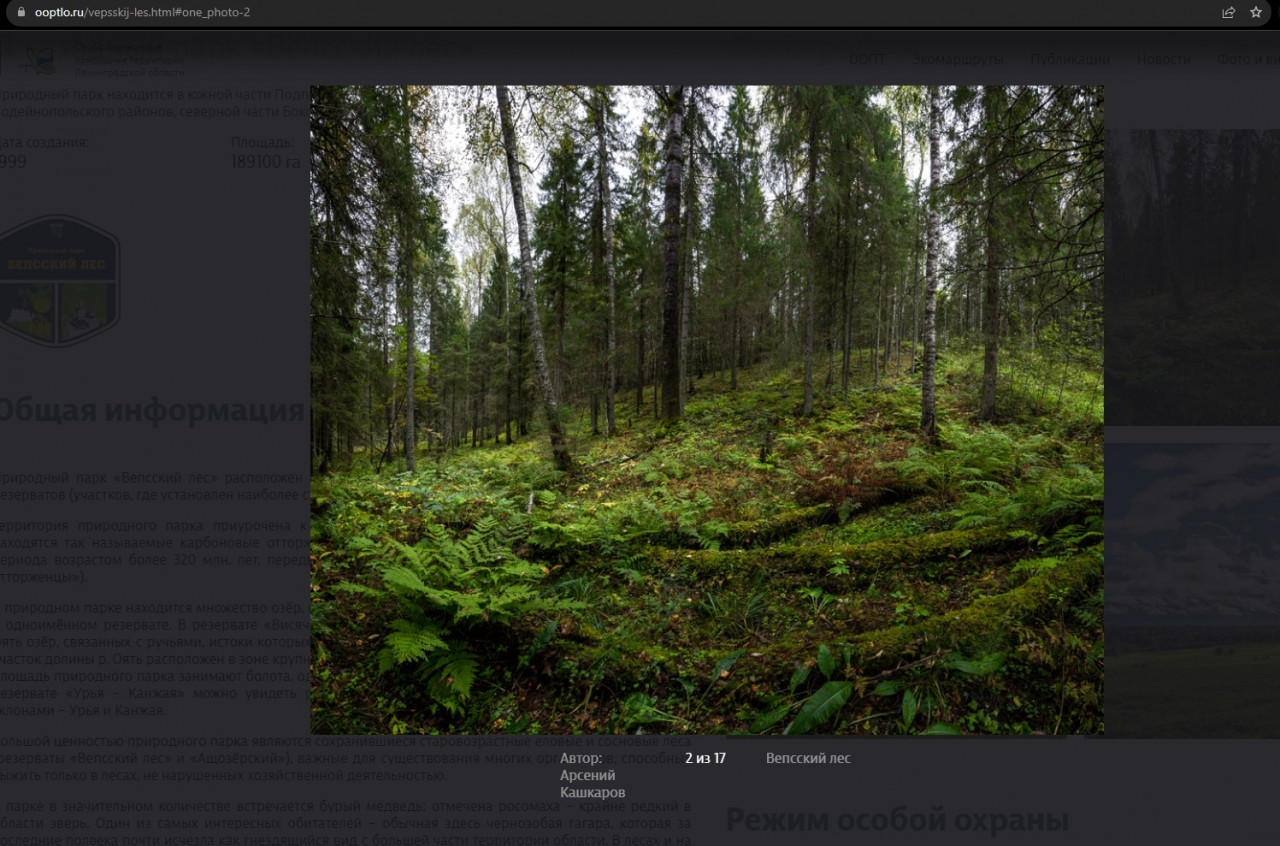Click the 'Общая информация' heading

point(150,411)
